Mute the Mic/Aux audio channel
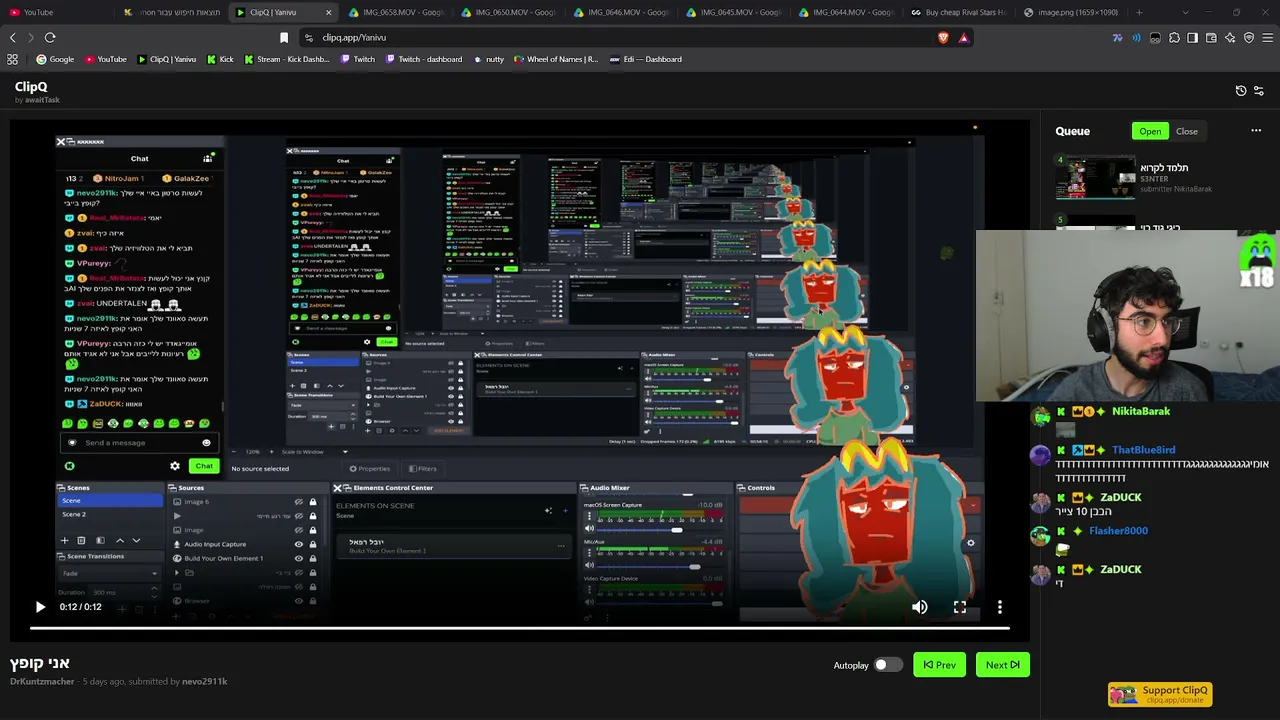This screenshot has height=720, width=1280. (x=589, y=566)
